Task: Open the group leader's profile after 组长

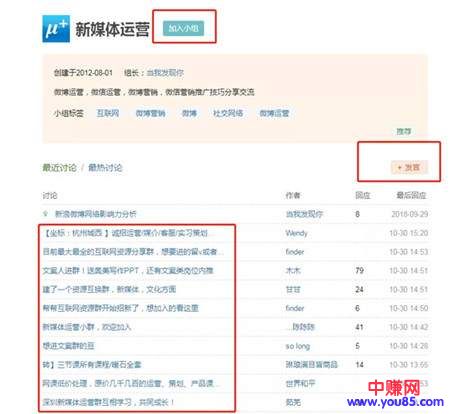Action: coord(165,73)
